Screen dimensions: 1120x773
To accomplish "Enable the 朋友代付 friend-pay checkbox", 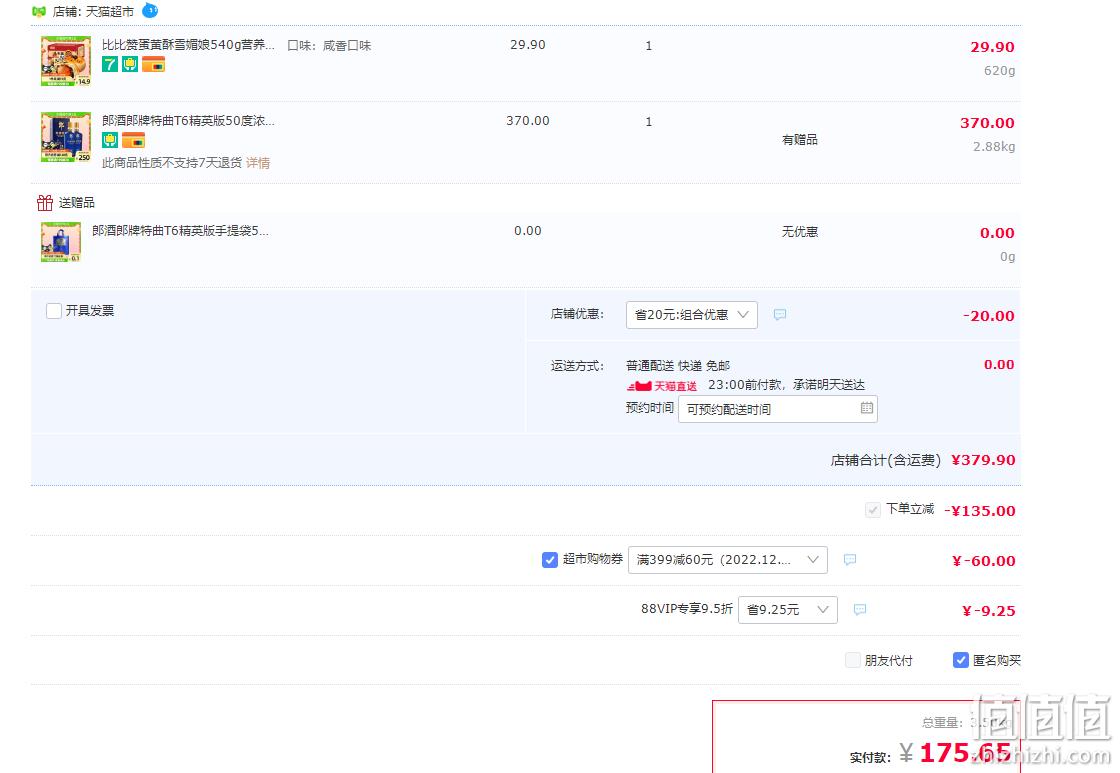I will click(x=853, y=660).
